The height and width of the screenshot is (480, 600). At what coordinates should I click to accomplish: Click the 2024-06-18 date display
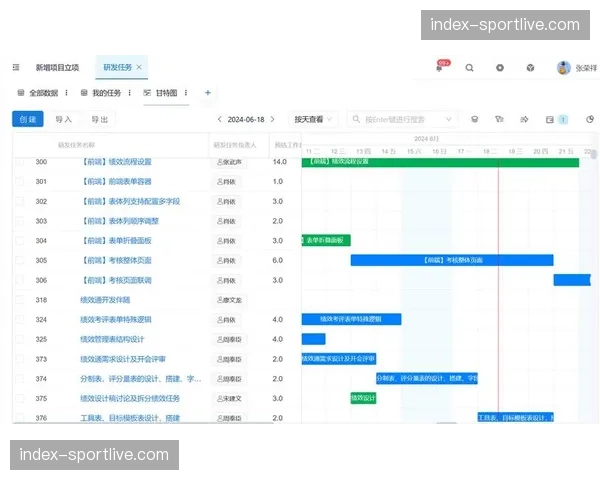click(x=246, y=119)
